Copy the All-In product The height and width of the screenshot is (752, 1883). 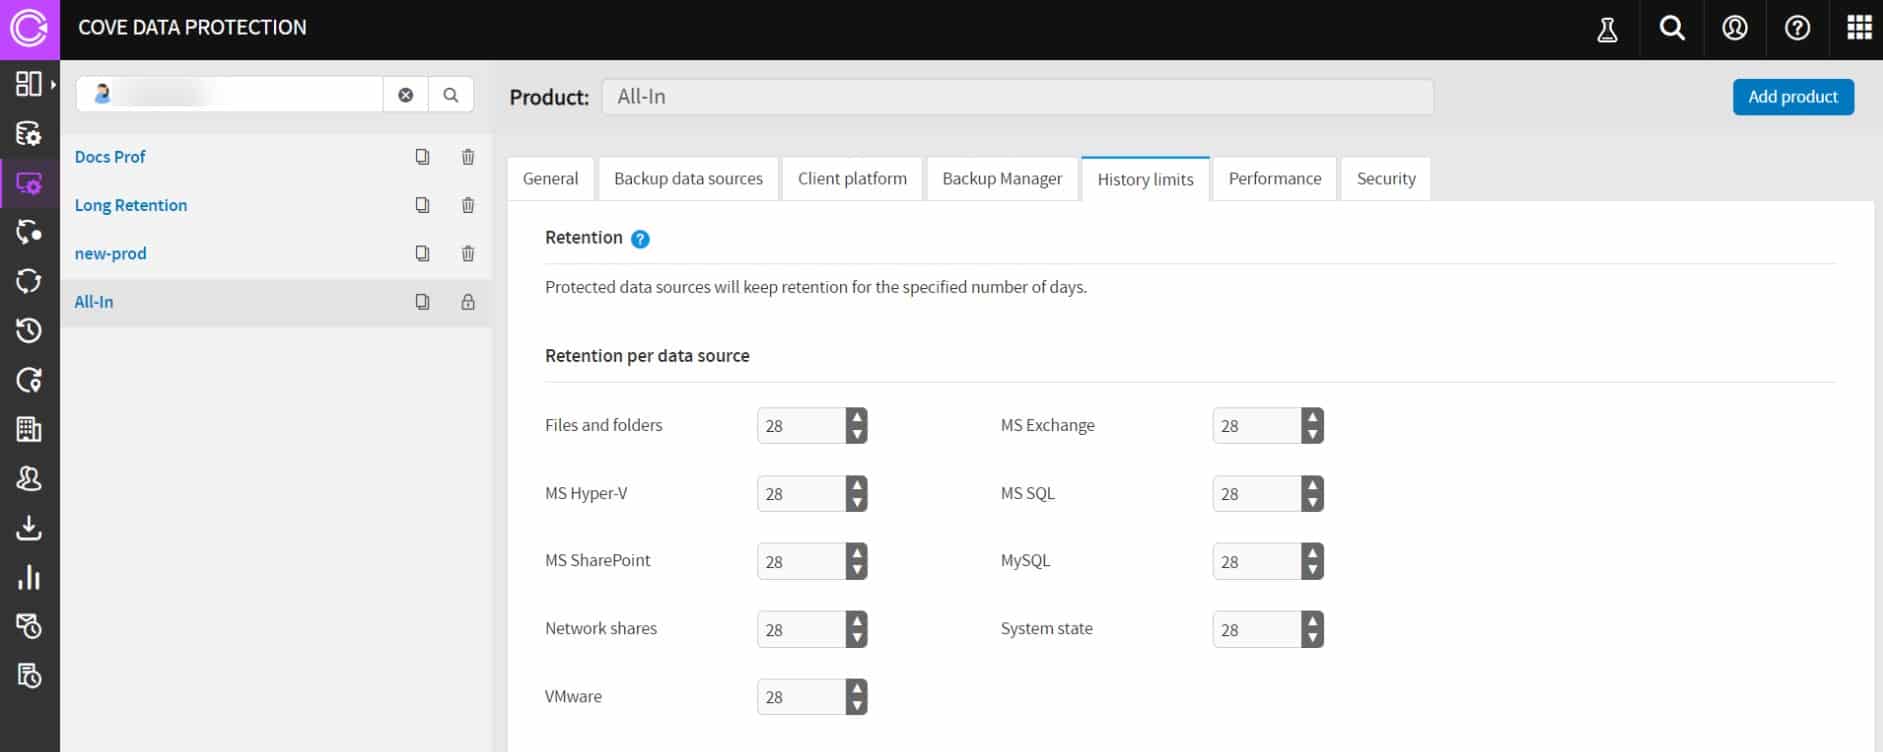coord(422,302)
